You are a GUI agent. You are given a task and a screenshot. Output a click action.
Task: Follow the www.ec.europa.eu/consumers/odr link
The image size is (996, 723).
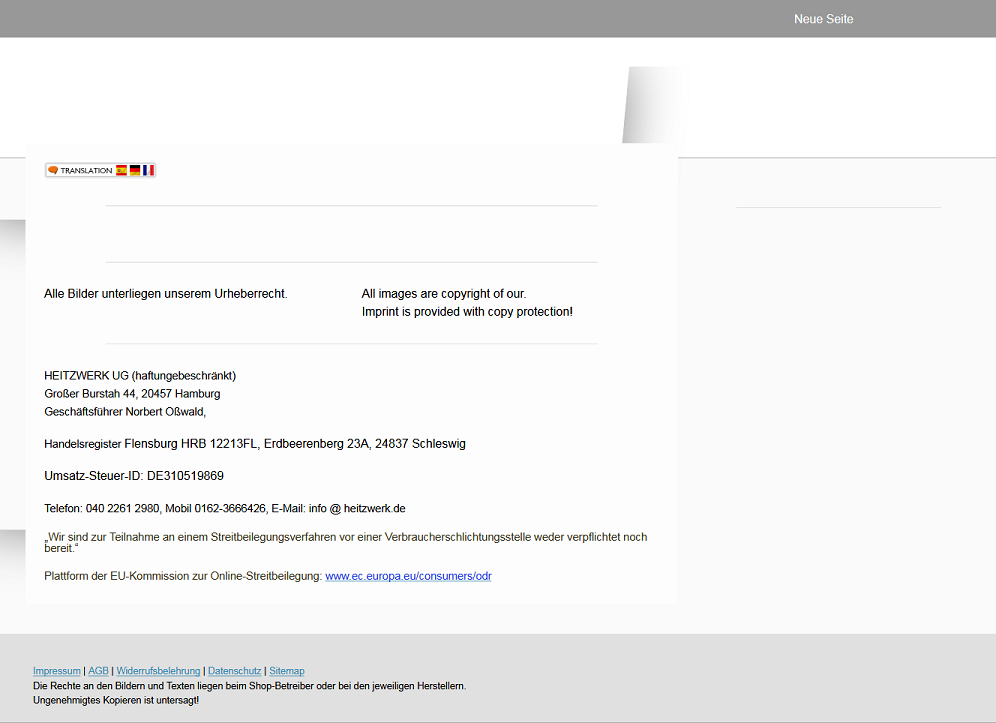(408, 576)
